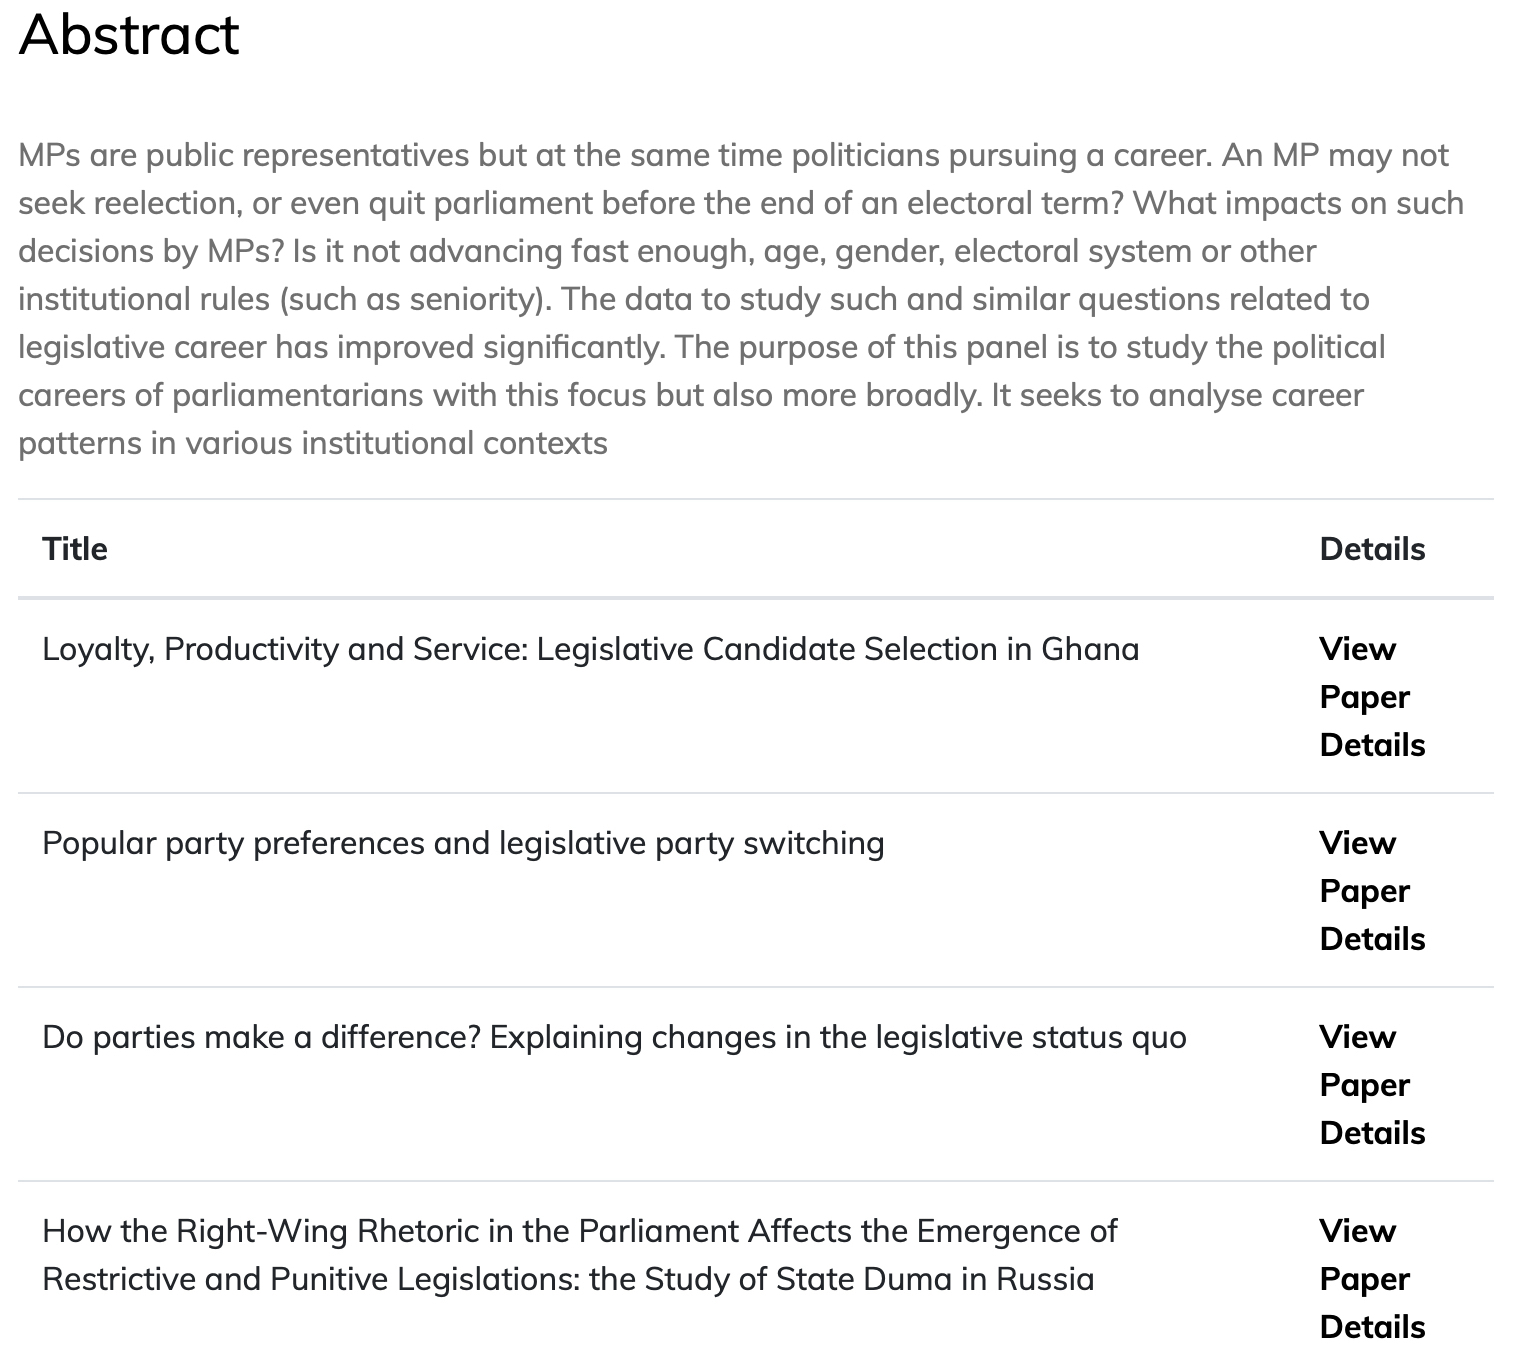The height and width of the screenshot is (1358, 1514).
Task: Click the 'Title' column header
Action: [x=75, y=549]
